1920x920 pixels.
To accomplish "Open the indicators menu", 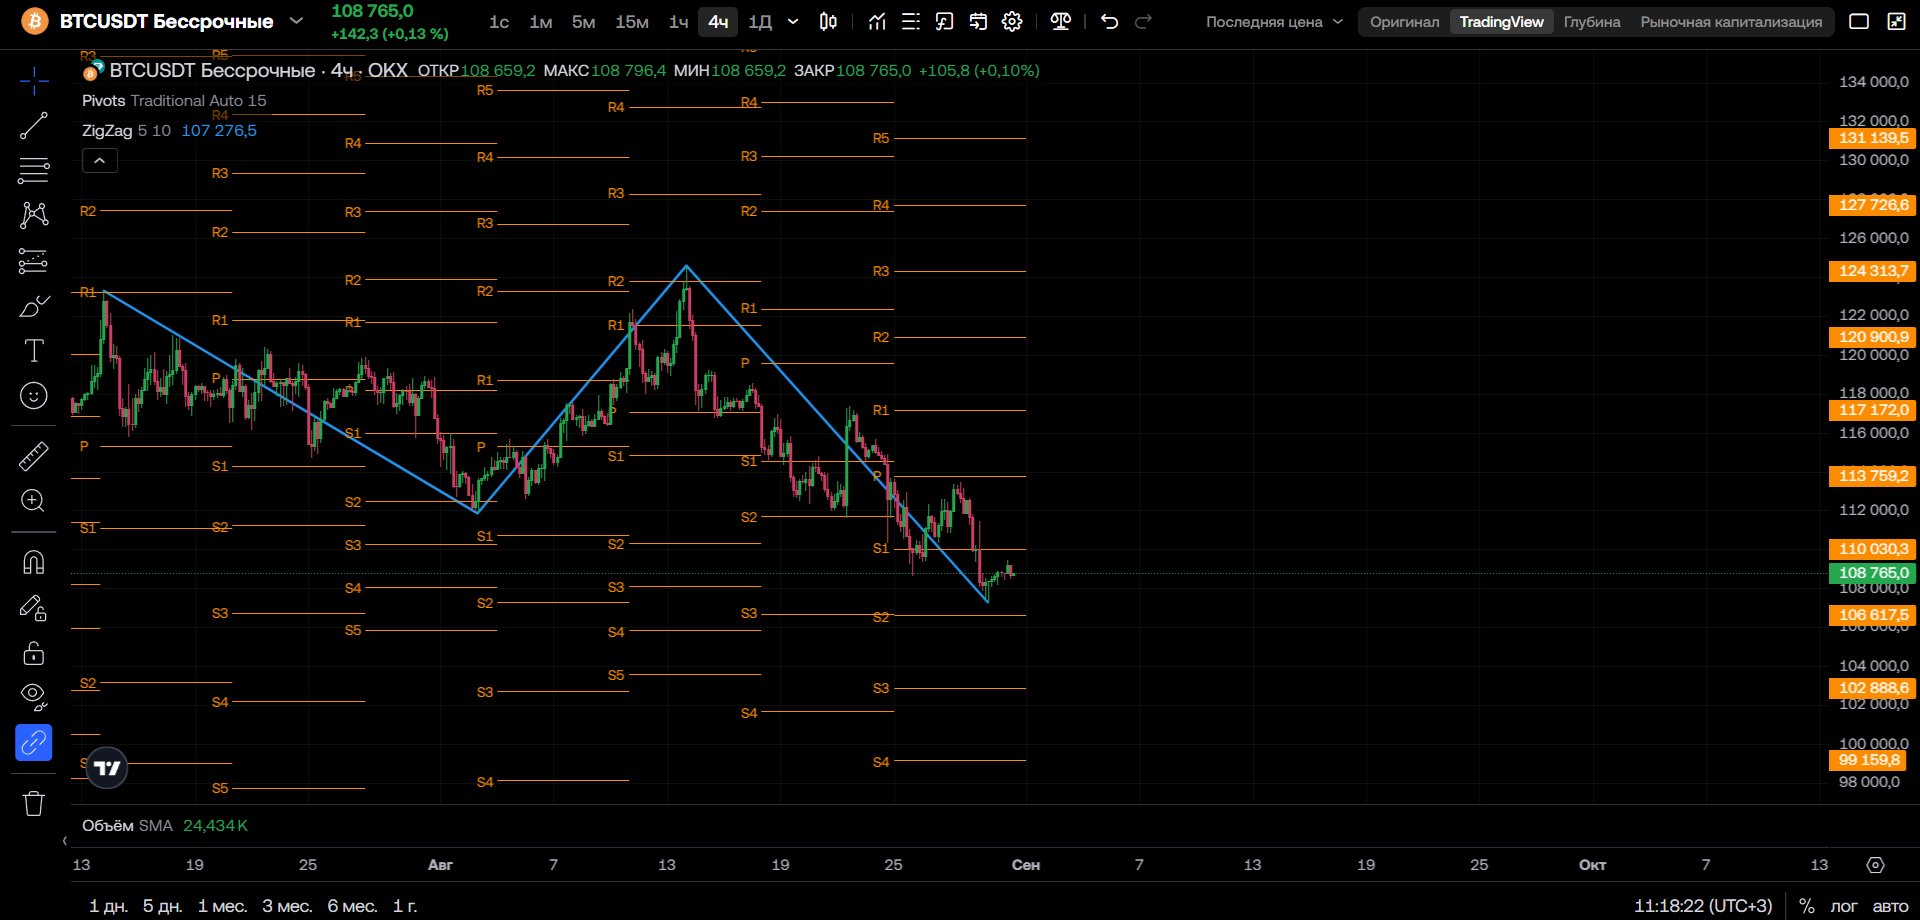I will 877,22.
